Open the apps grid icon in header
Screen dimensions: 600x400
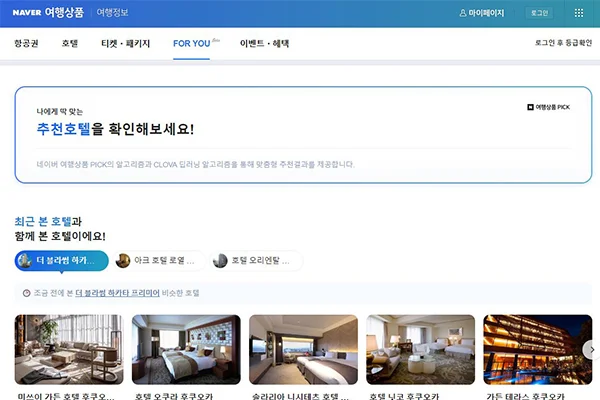coord(579,13)
